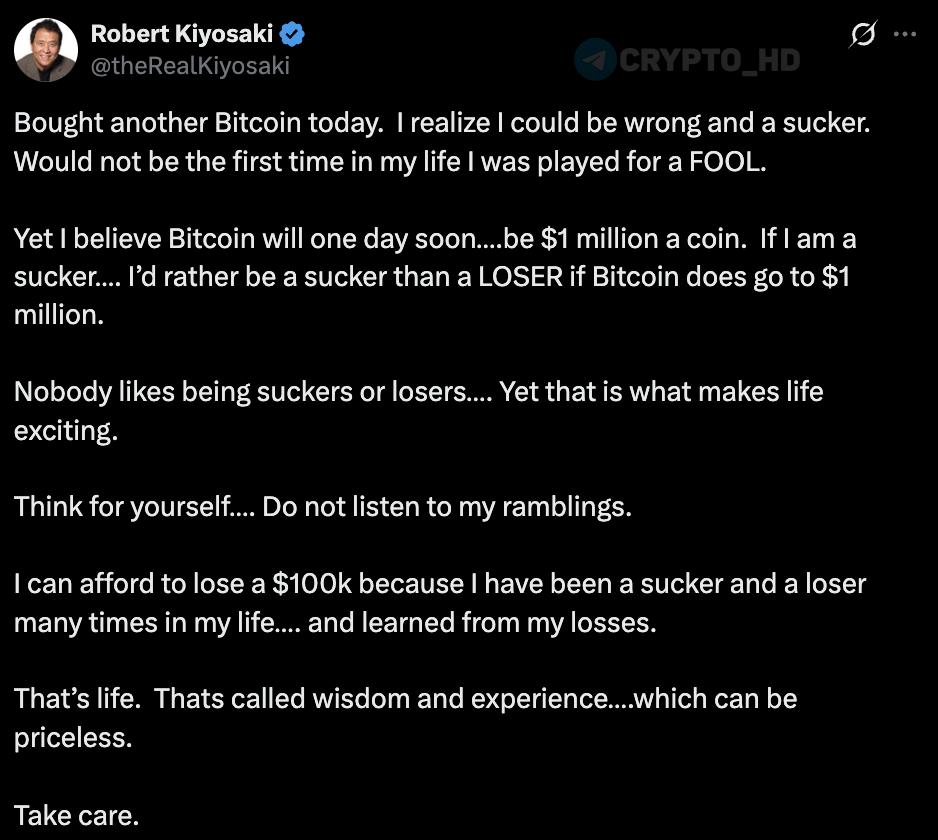Click the Grok slashed-circle icon

point(863,34)
